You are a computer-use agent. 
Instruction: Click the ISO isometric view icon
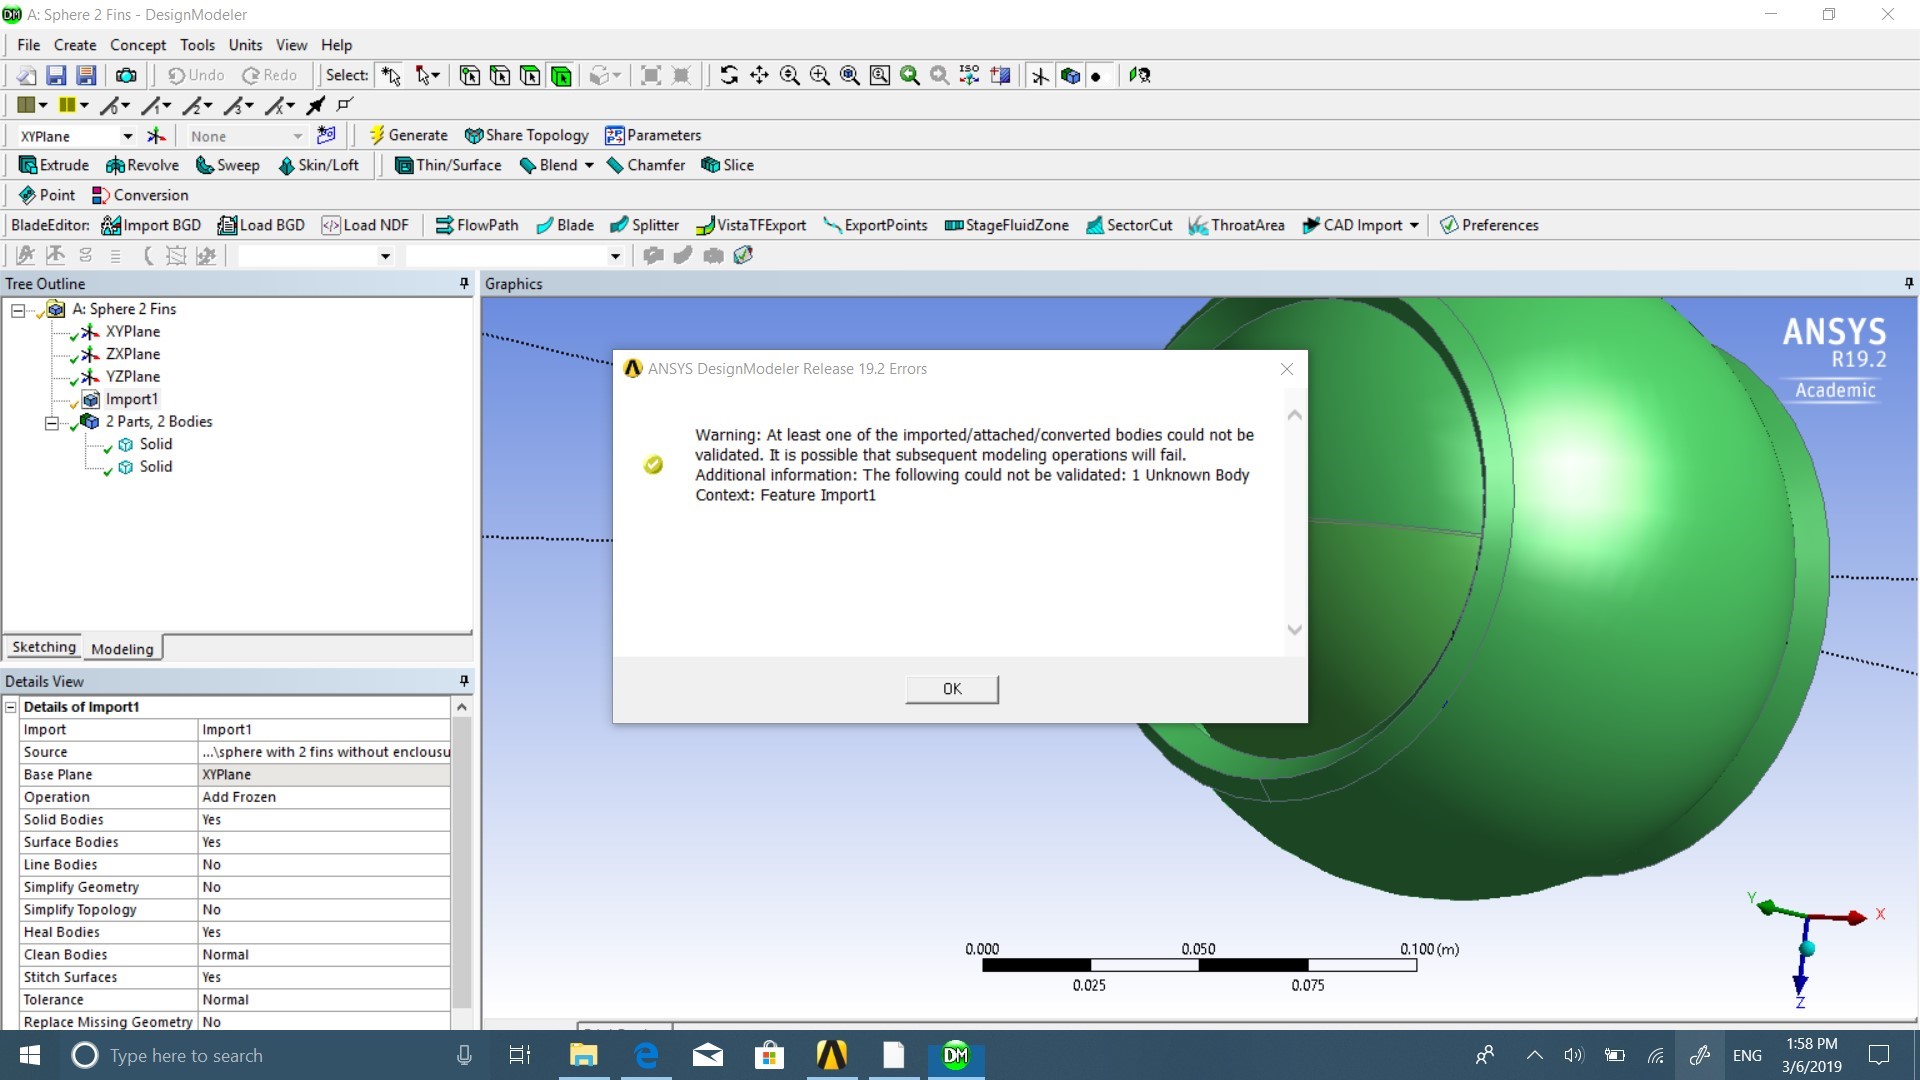pyautogui.click(x=969, y=75)
